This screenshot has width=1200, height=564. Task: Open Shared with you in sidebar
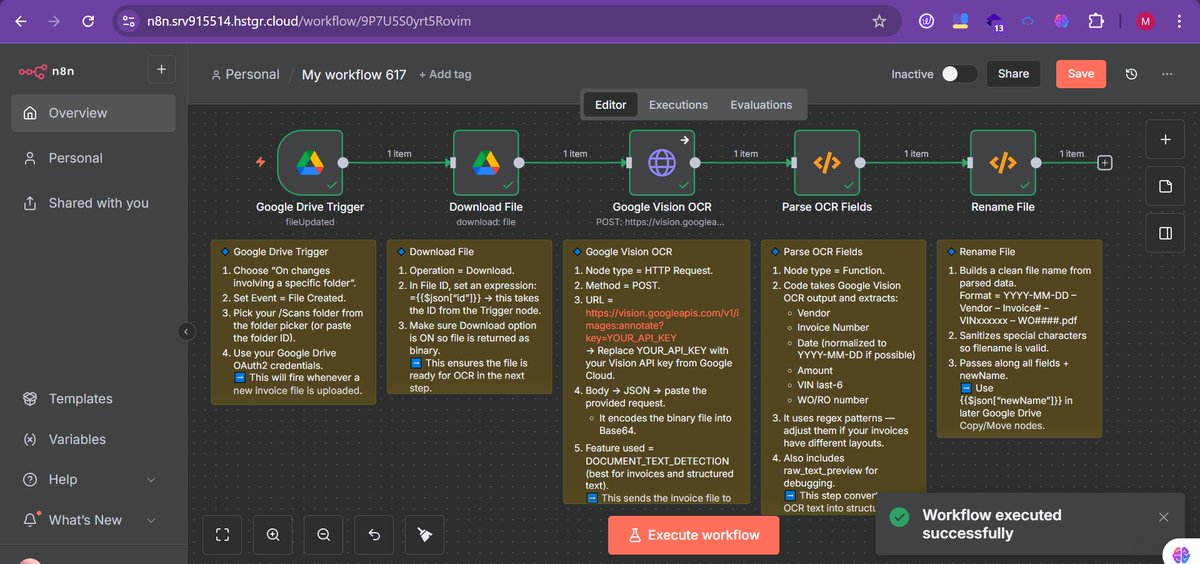click(93, 203)
